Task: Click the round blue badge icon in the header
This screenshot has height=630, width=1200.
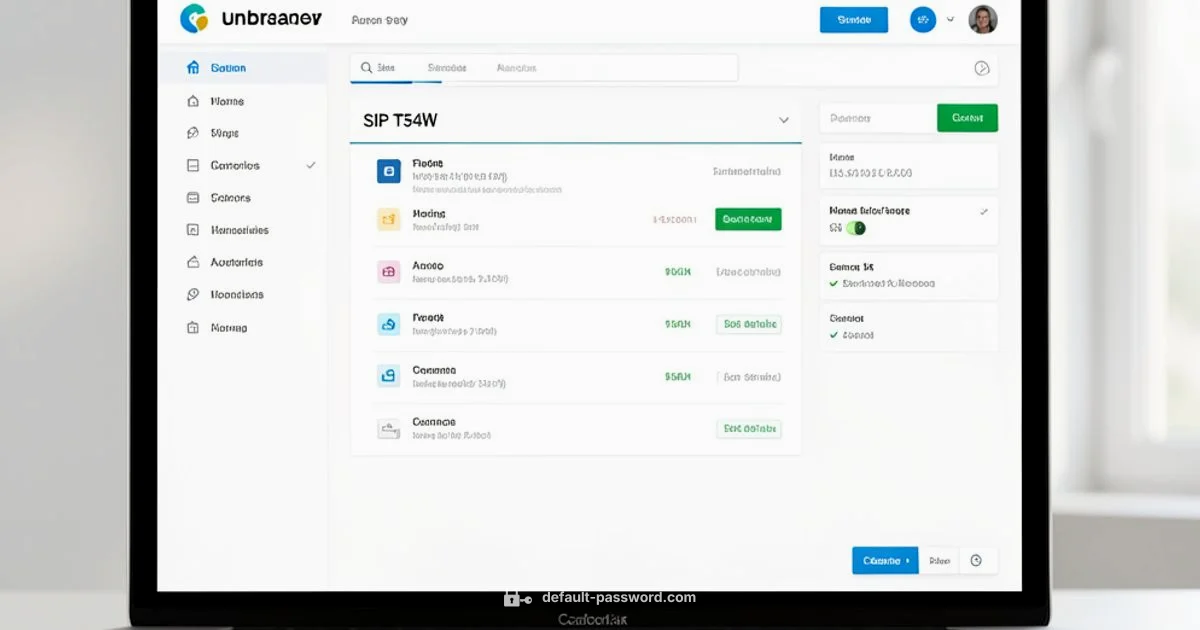Action: coord(922,19)
